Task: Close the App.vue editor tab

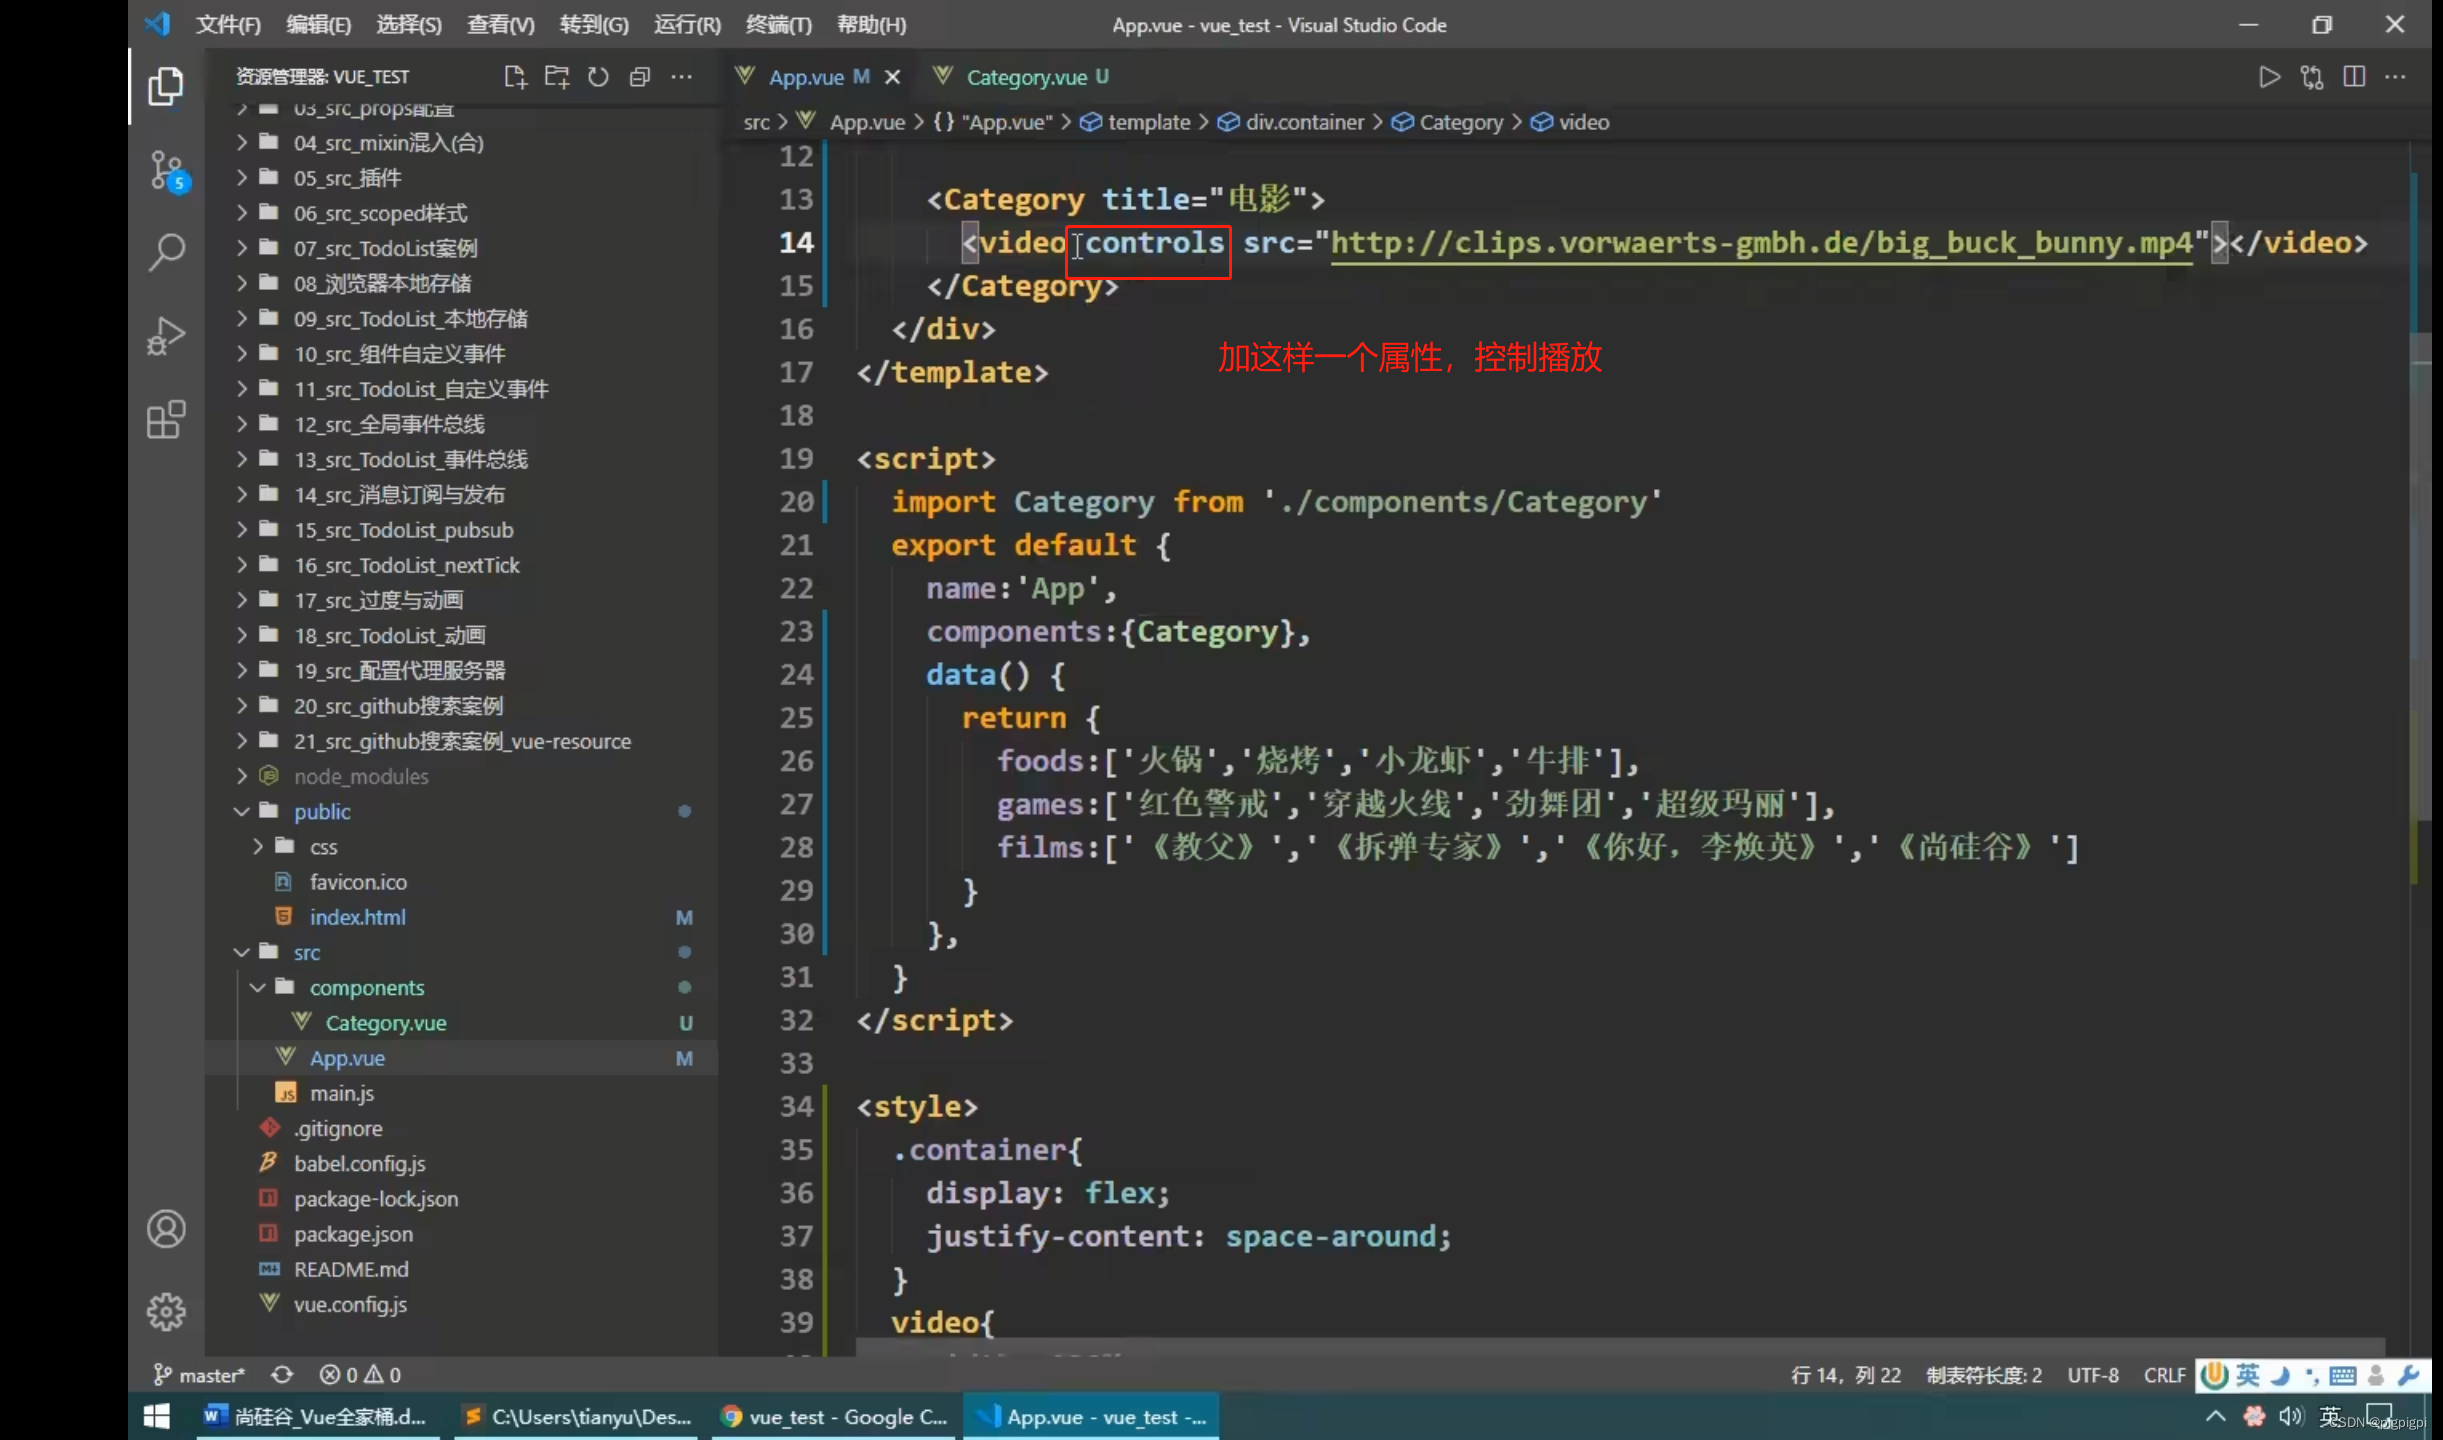Action: 893,77
